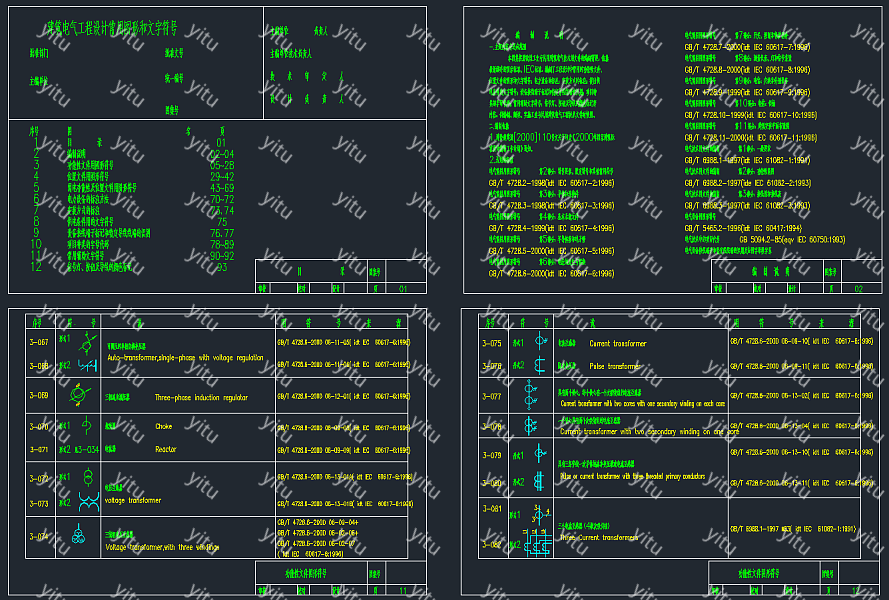Viewport: 889px width, 600px height.
Task: Select the Current transformer symbol in row 3-075
Action: click(541, 342)
